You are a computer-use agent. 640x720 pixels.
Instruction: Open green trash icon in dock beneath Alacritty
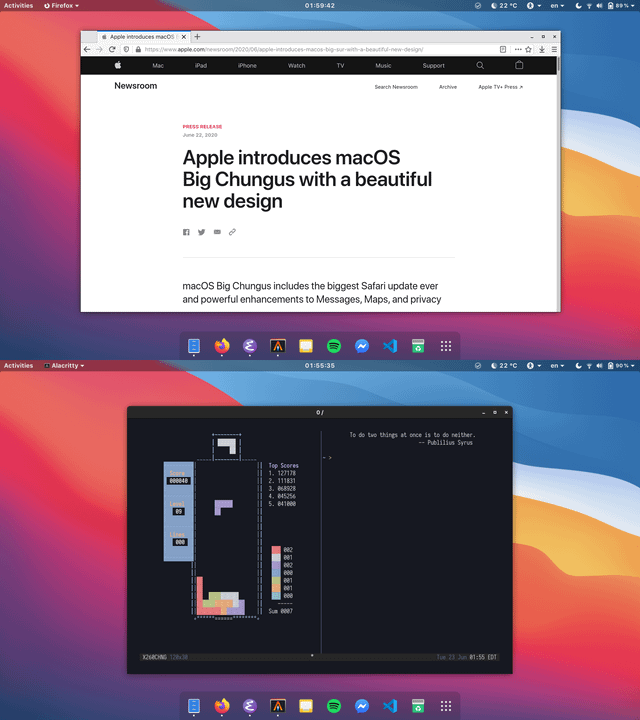pyautogui.click(x=418, y=706)
